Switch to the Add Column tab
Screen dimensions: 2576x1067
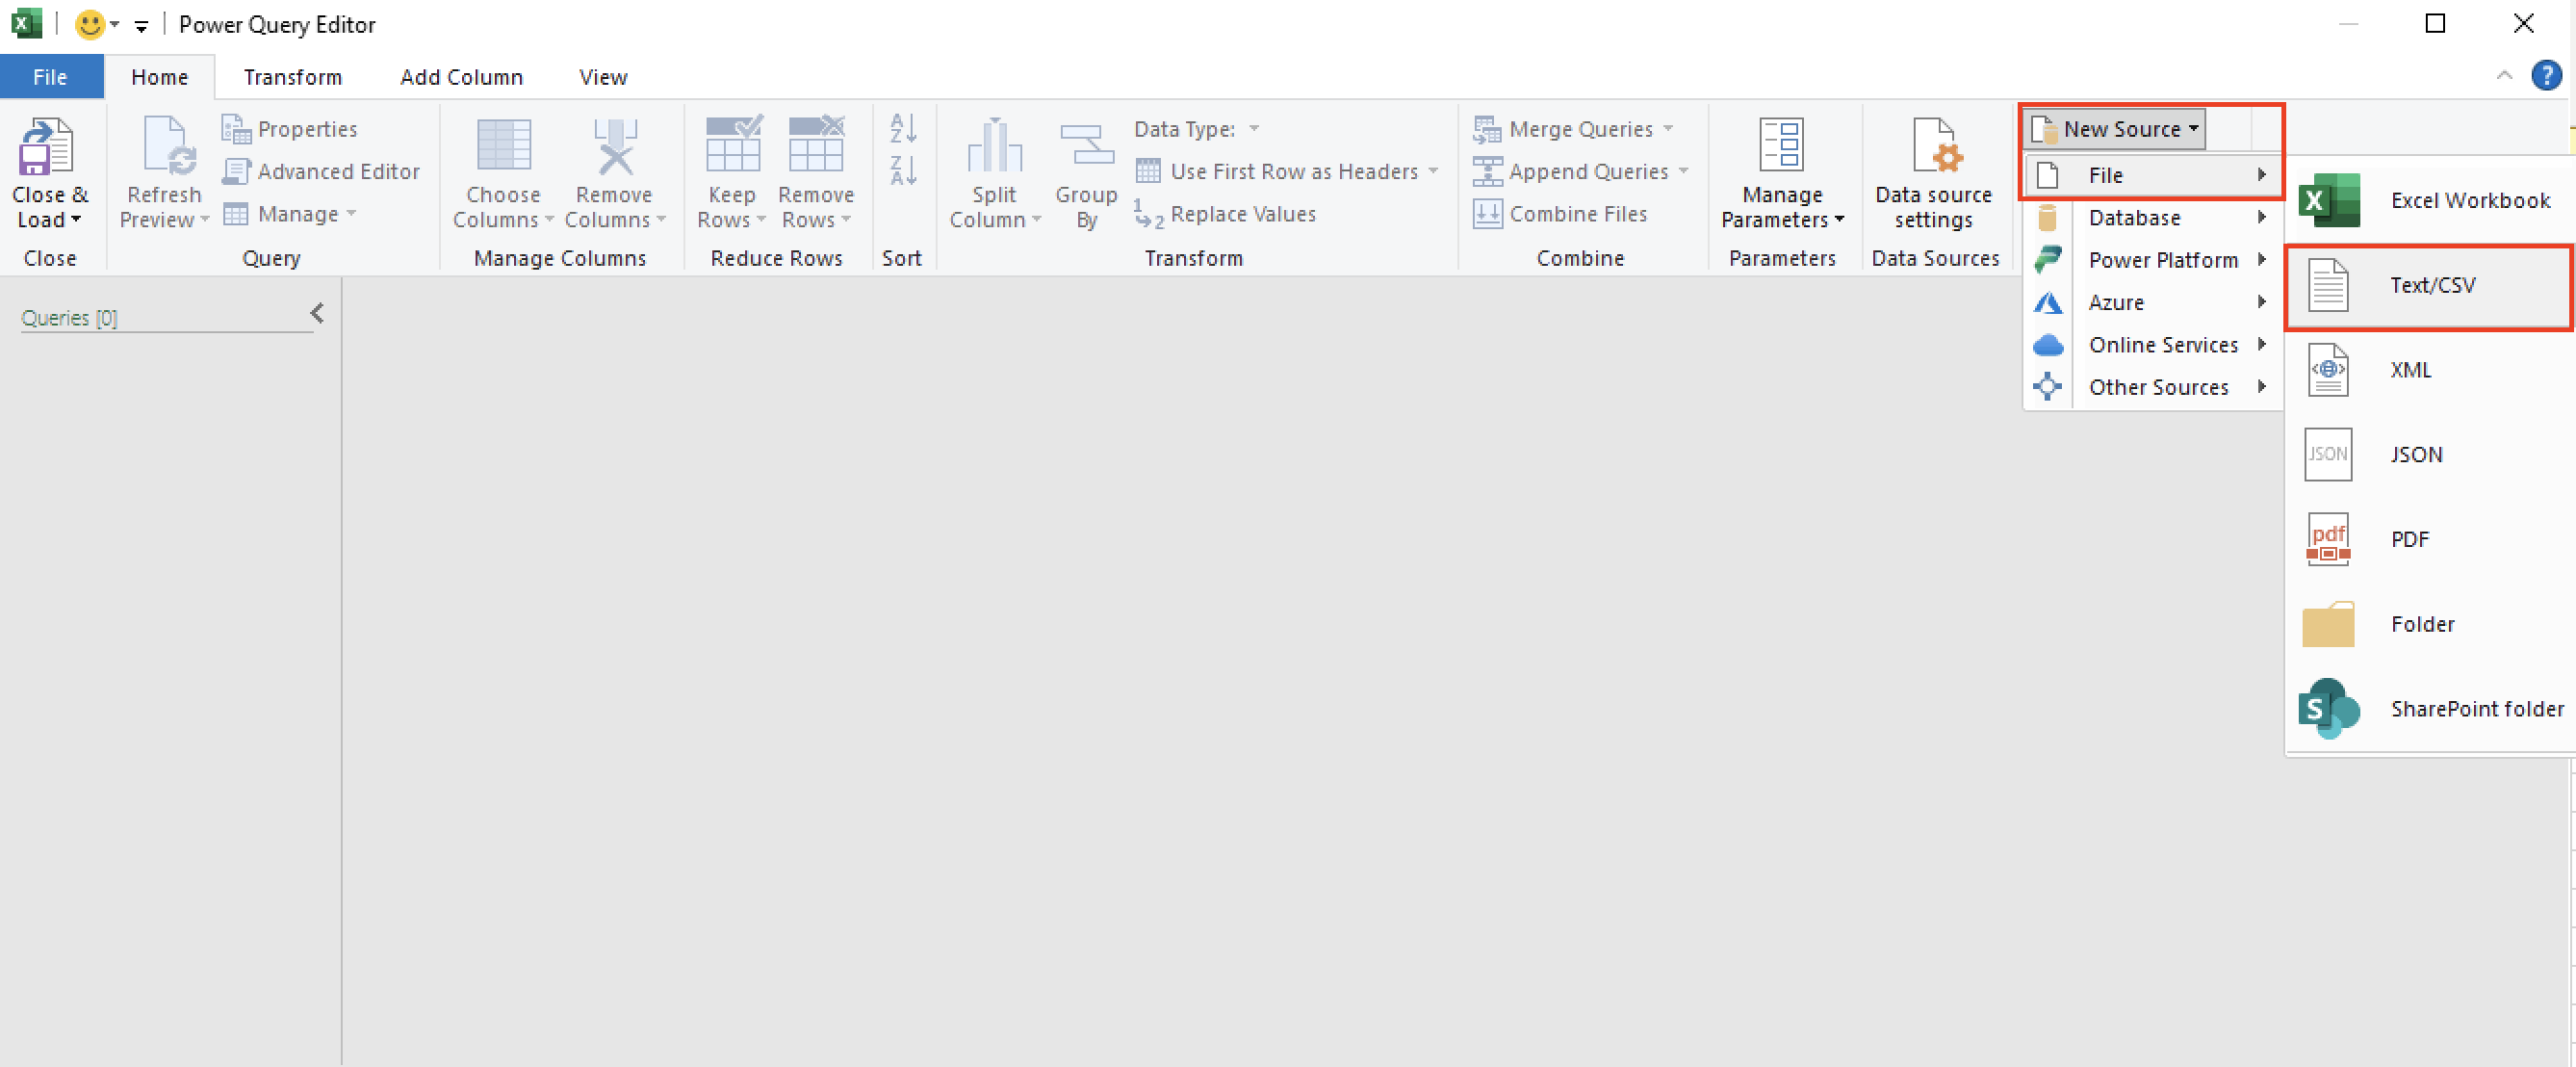coord(461,77)
